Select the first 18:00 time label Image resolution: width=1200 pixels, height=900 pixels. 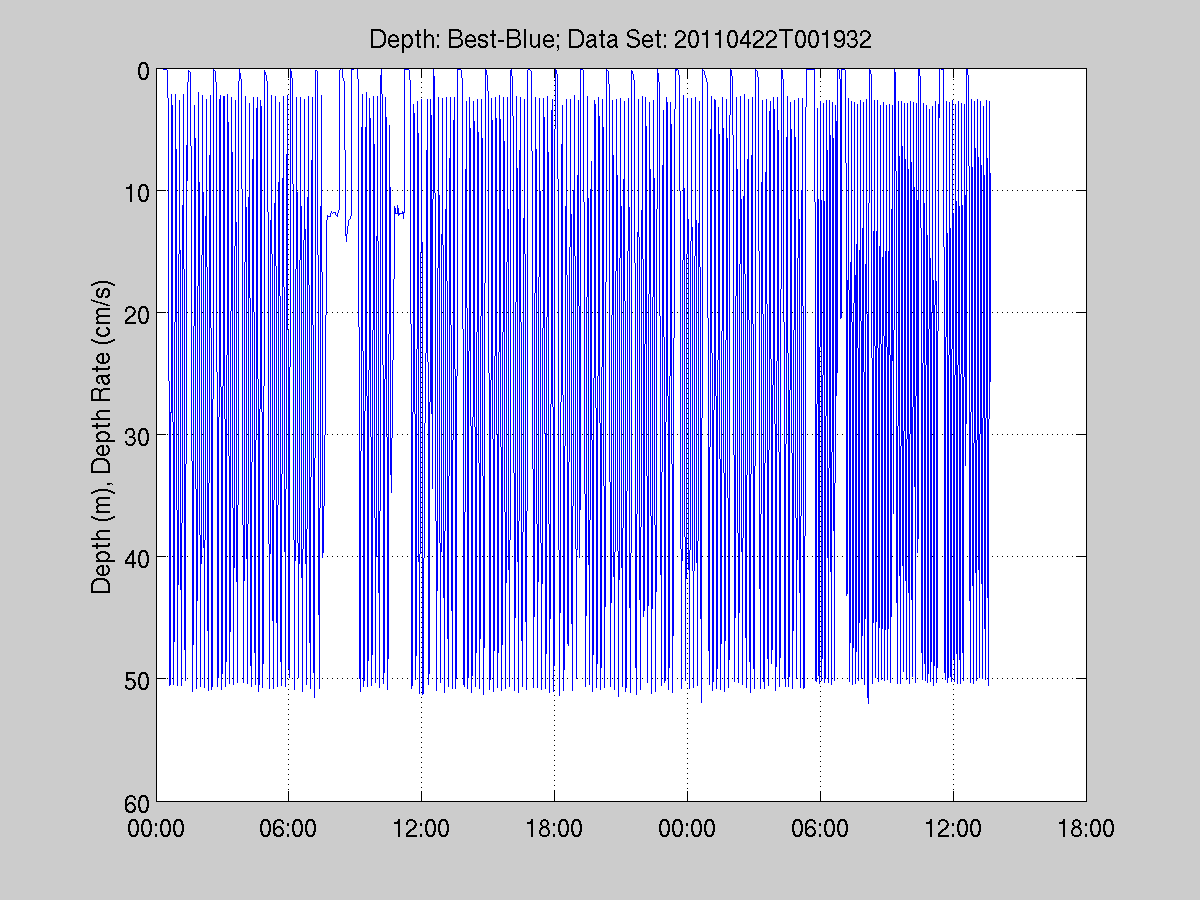pyautogui.click(x=555, y=829)
